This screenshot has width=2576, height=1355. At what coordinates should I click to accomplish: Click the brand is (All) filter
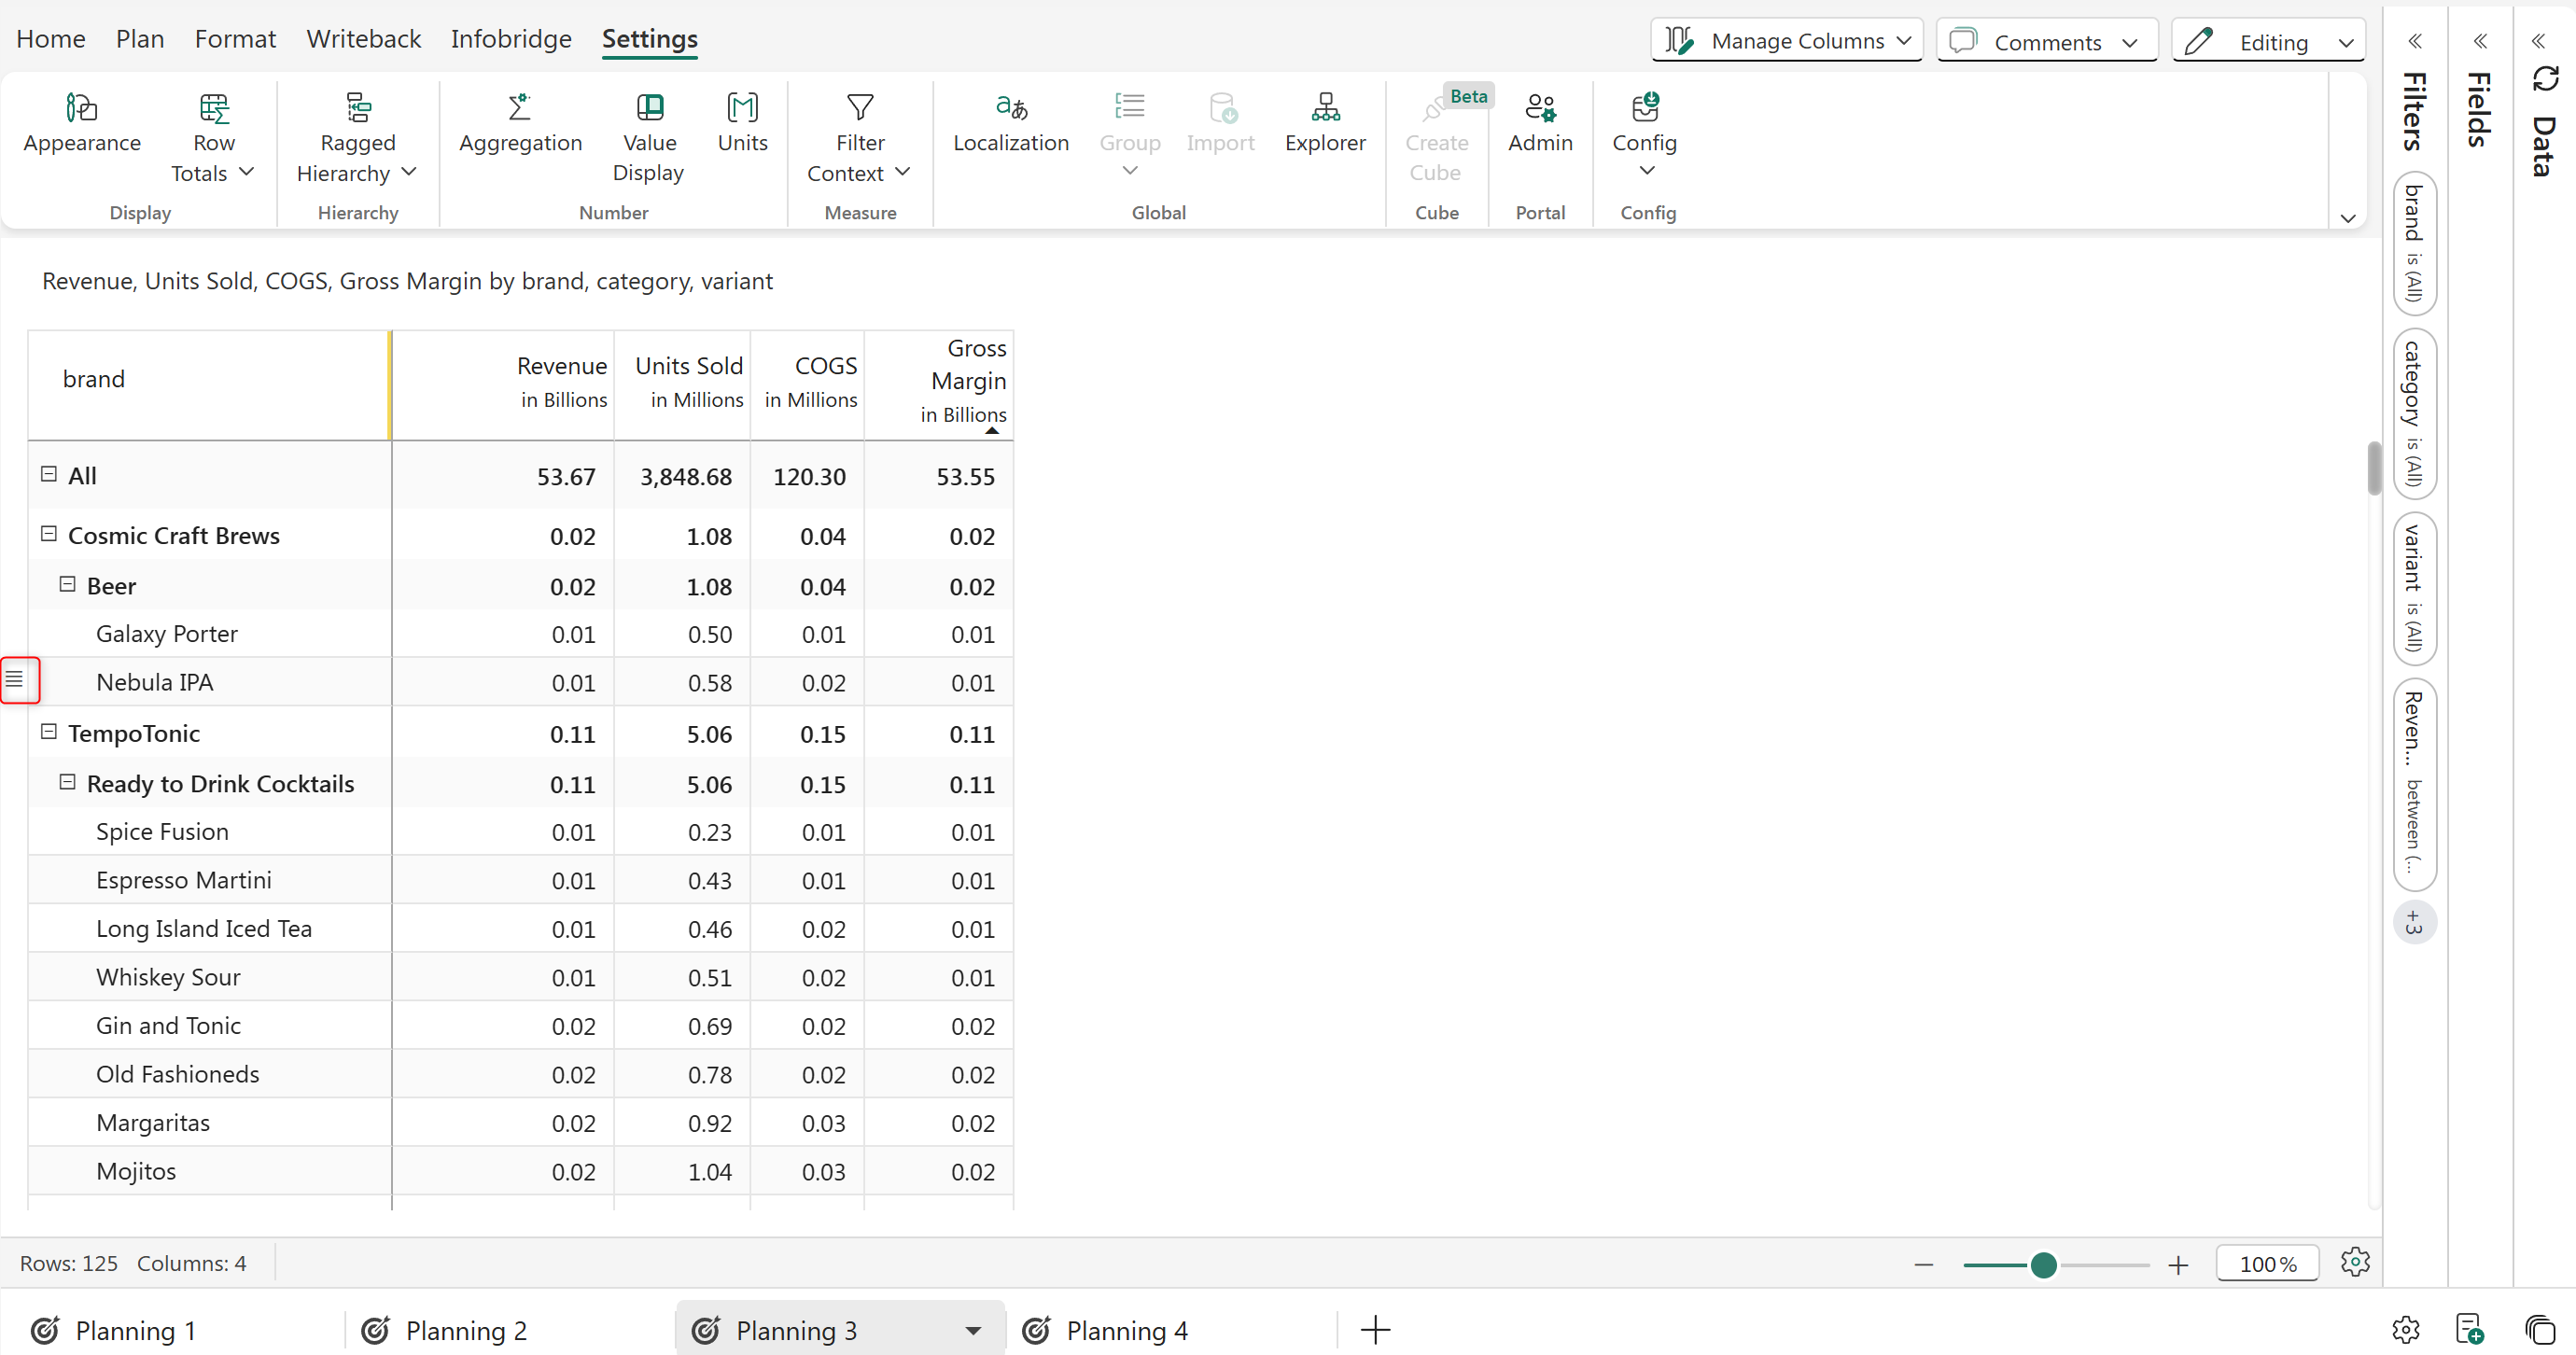(x=2414, y=243)
